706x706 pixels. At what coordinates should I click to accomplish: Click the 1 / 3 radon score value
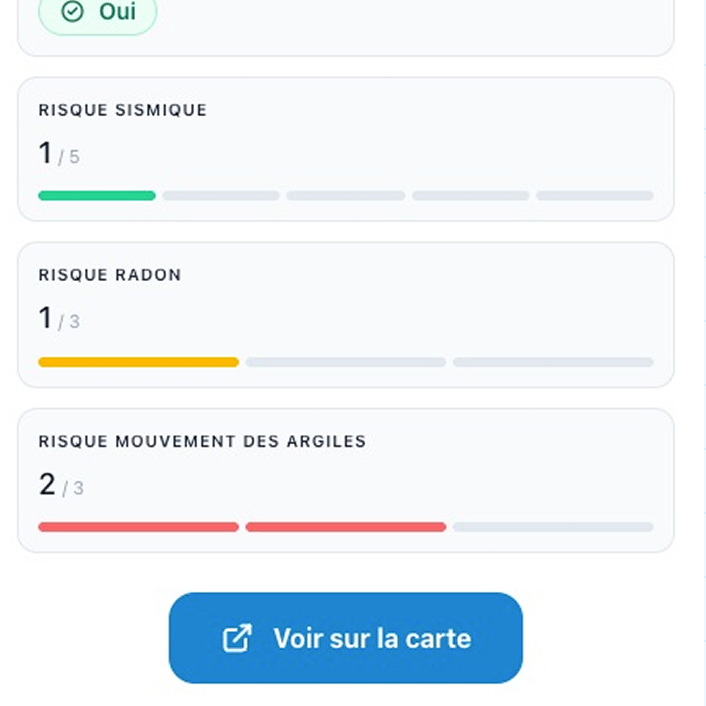click(x=59, y=318)
